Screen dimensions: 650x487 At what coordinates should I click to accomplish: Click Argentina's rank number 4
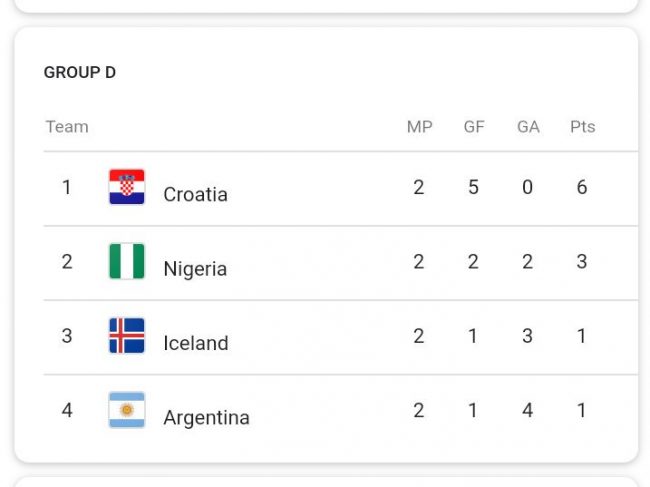[67, 410]
